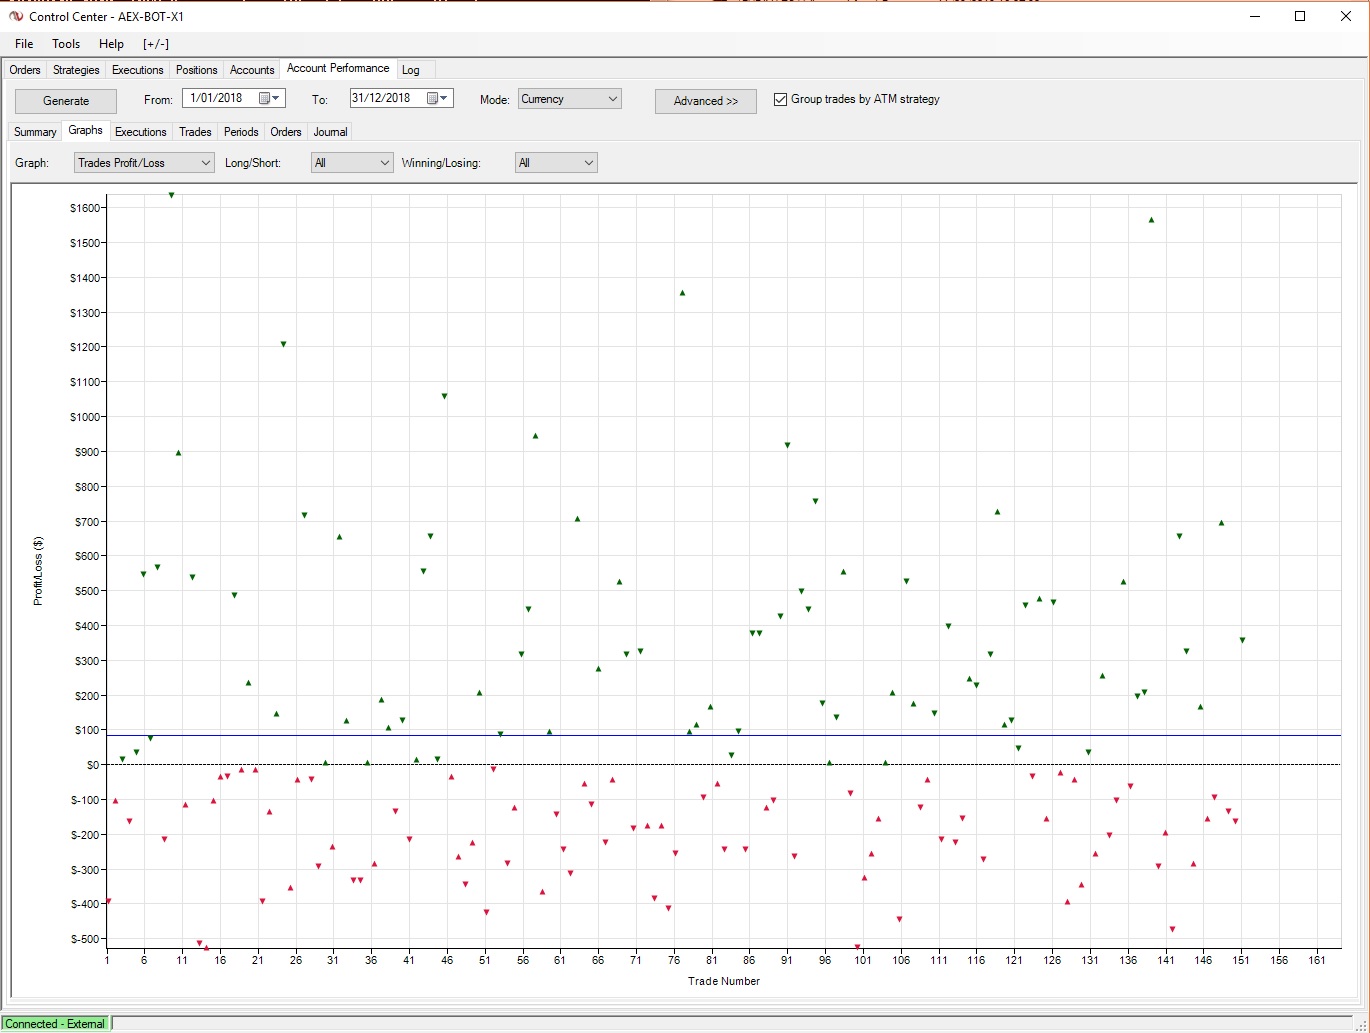The height and width of the screenshot is (1033, 1370).
Task: Click the Generate button
Action: click(x=66, y=101)
